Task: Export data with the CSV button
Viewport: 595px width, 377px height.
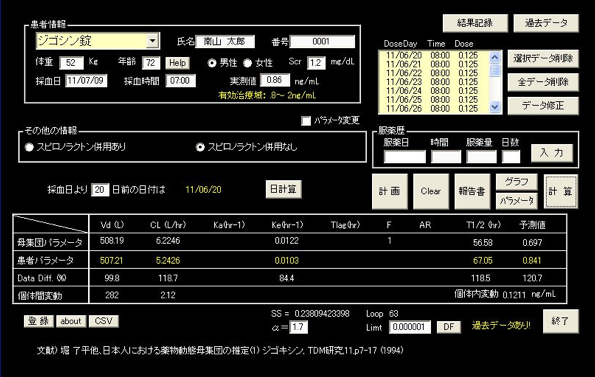Action: (x=104, y=321)
